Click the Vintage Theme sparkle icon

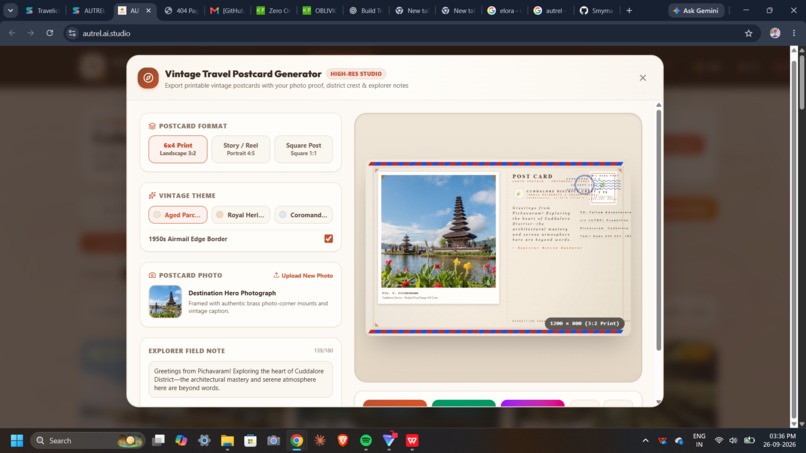pos(152,195)
